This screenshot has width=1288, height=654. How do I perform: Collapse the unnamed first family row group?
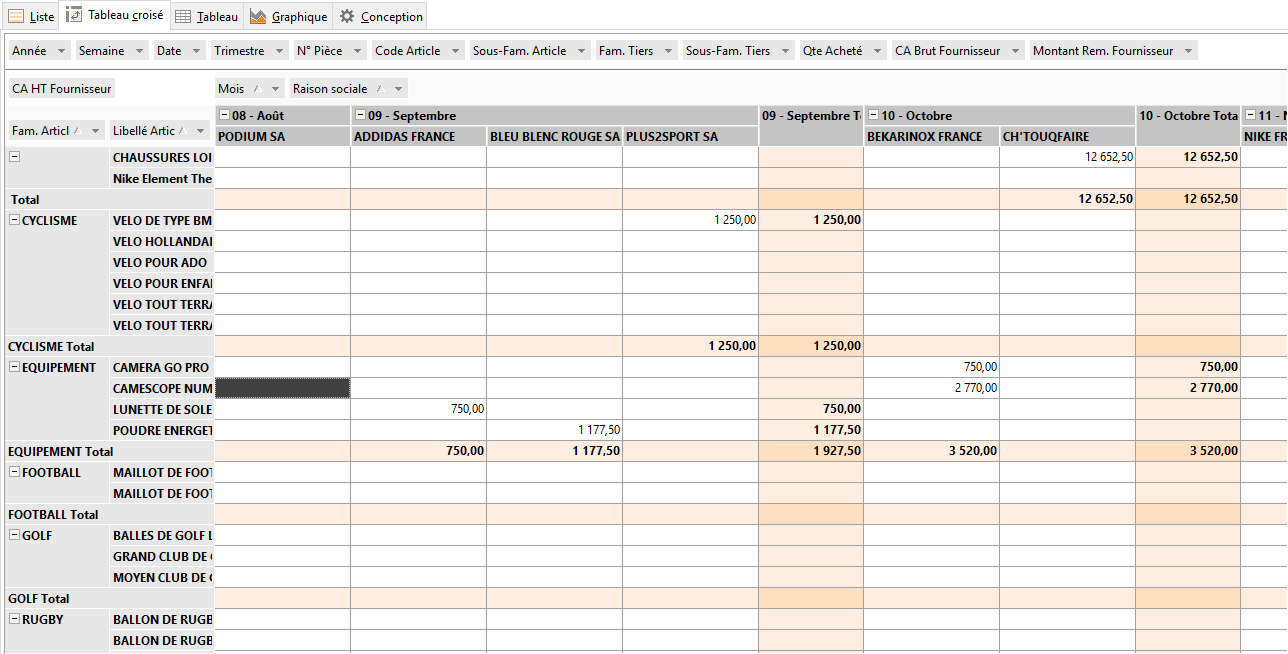tap(15, 157)
